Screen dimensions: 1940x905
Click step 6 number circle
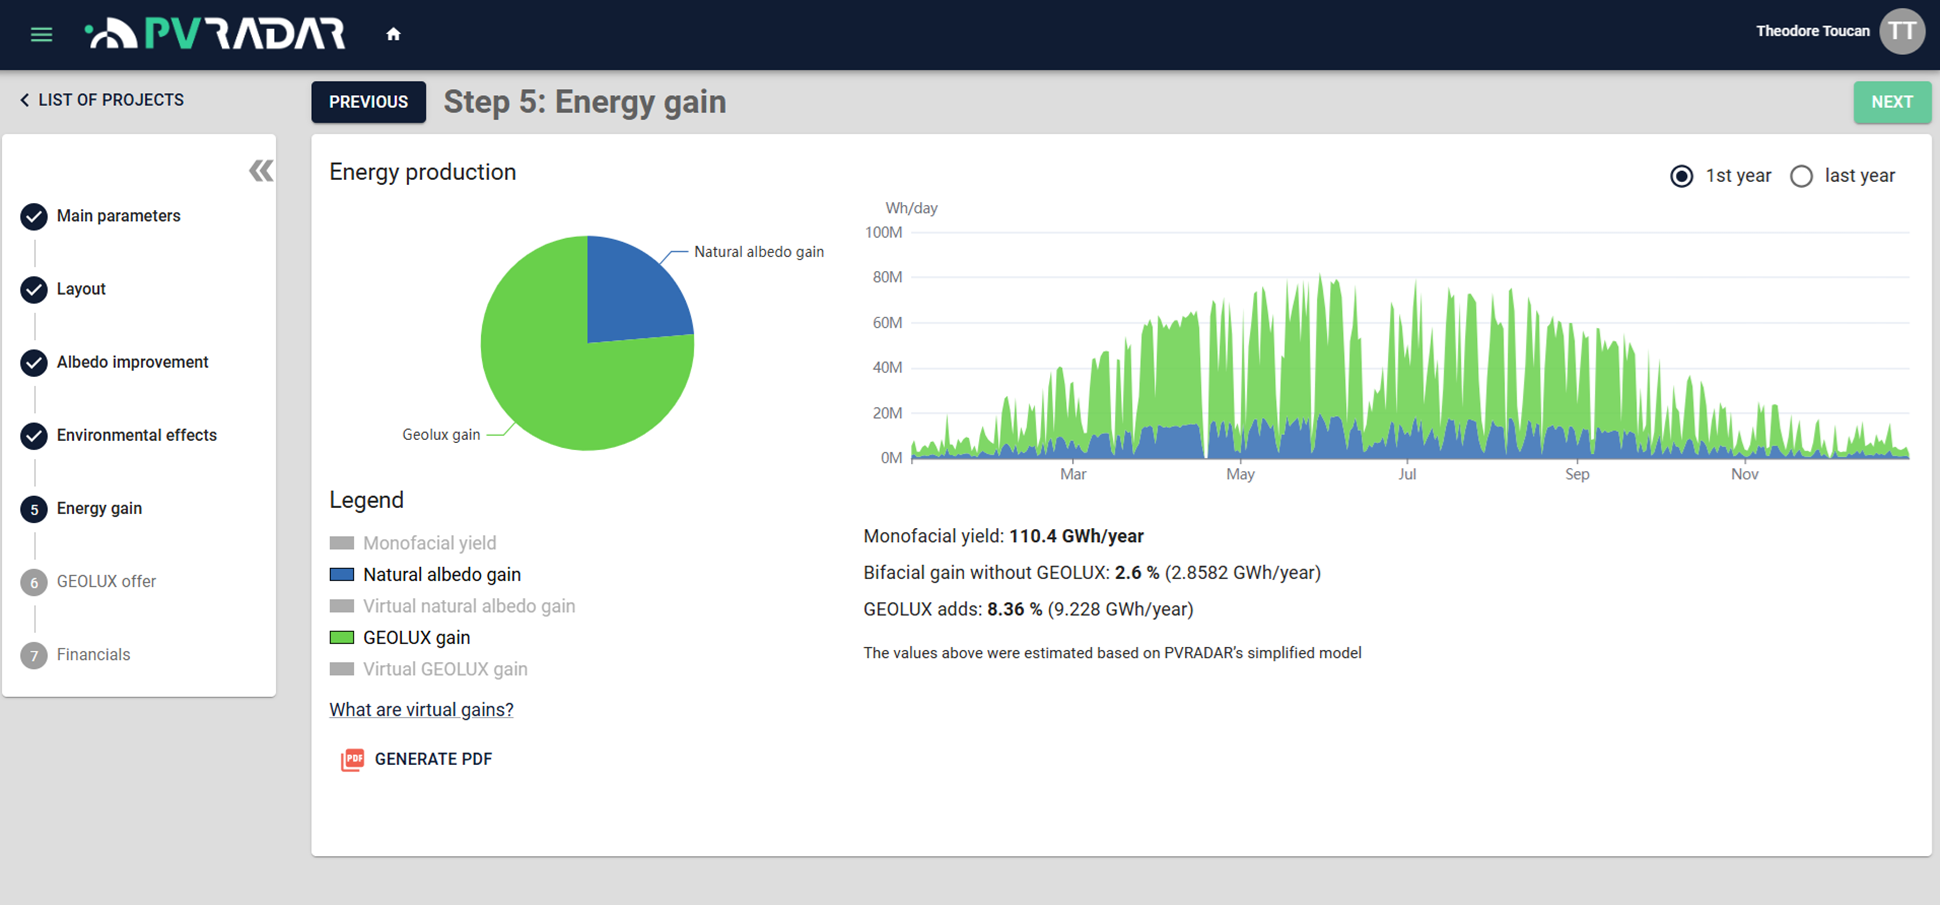pyautogui.click(x=34, y=582)
